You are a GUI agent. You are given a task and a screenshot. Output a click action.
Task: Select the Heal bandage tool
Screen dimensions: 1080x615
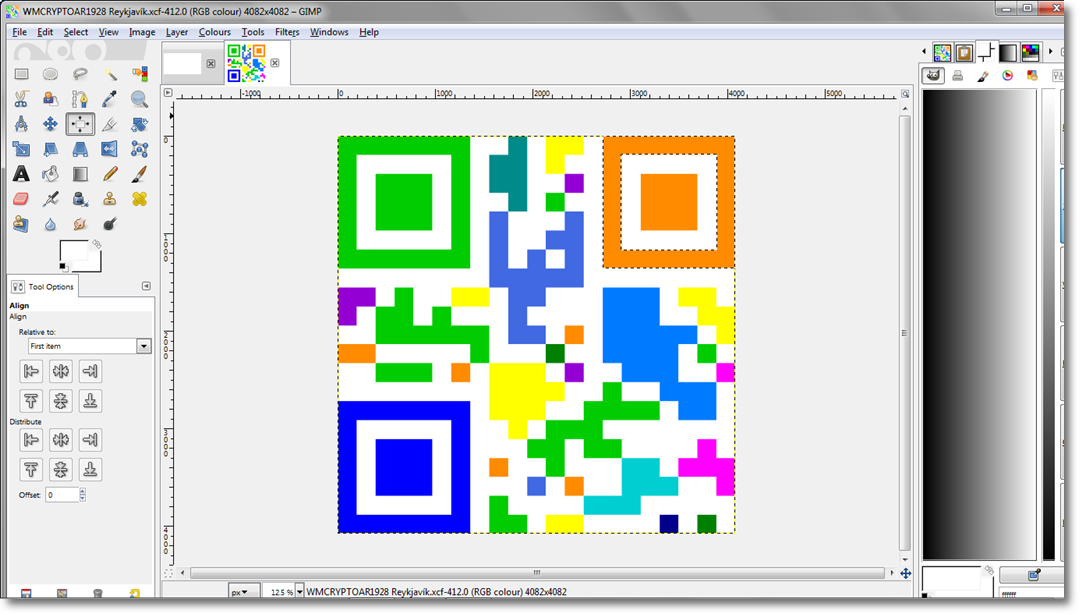pos(139,199)
